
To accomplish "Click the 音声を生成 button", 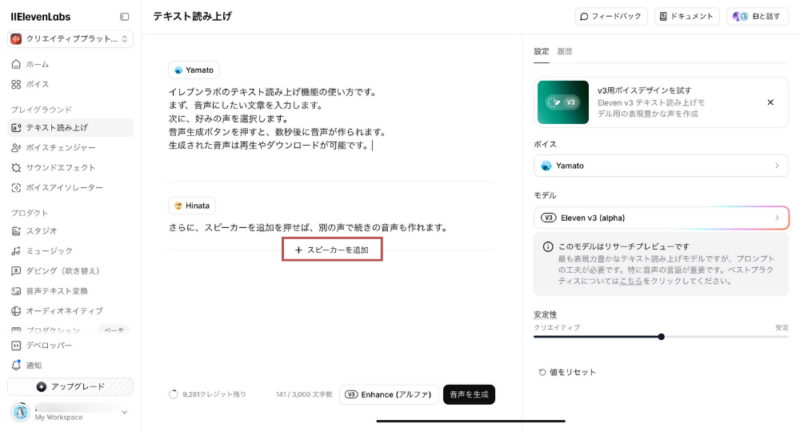I will point(468,394).
